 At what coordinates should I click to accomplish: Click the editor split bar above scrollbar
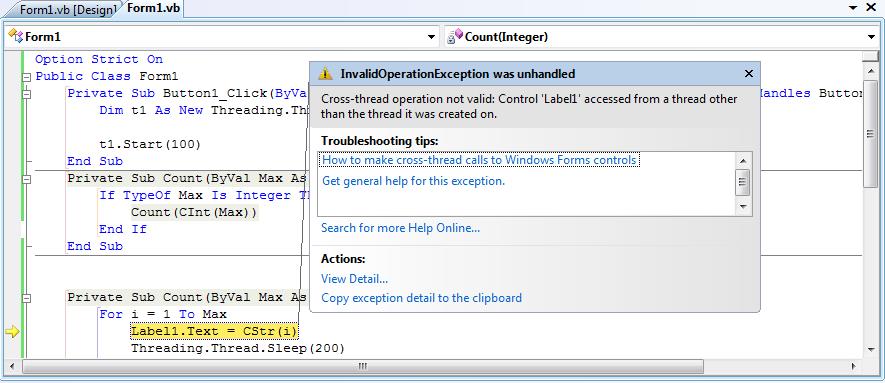pyautogui.click(x=871, y=55)
